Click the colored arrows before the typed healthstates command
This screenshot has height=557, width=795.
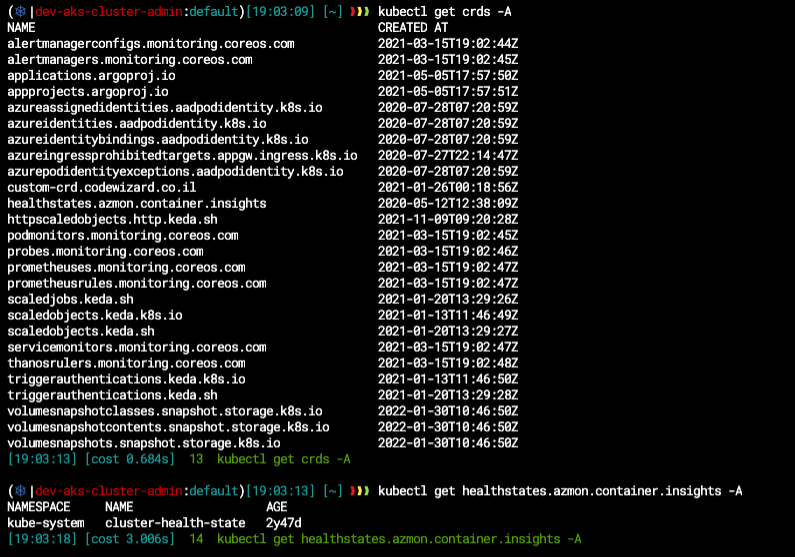(359, 491)
